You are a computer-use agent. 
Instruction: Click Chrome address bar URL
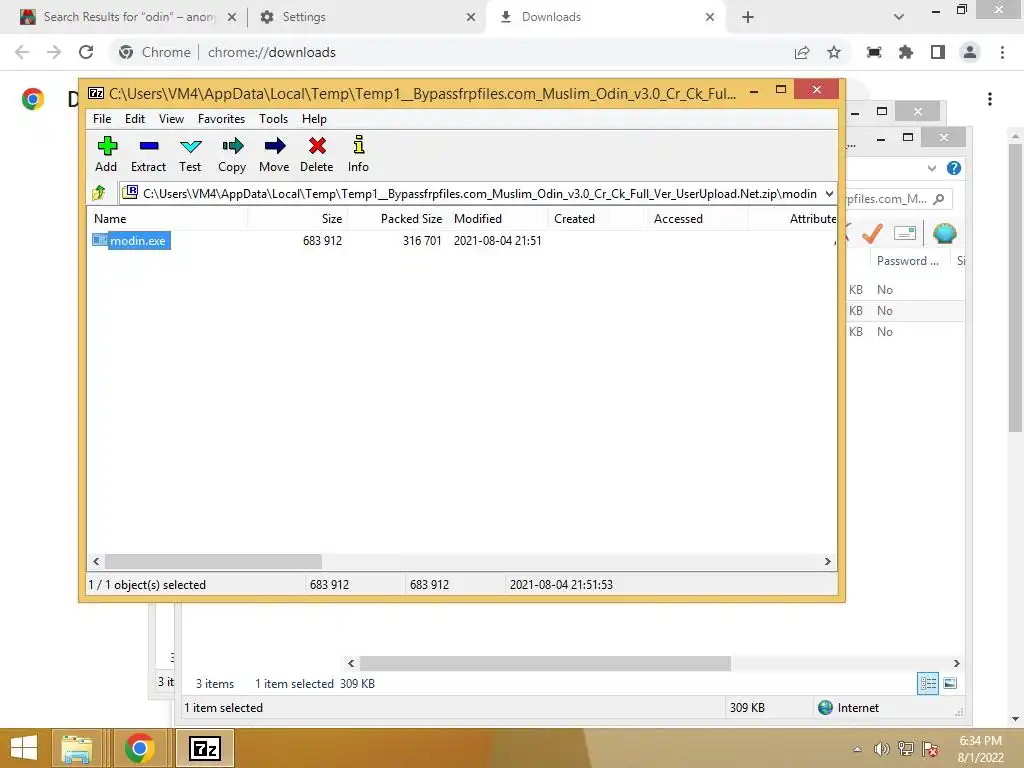(x=272, y=52)
